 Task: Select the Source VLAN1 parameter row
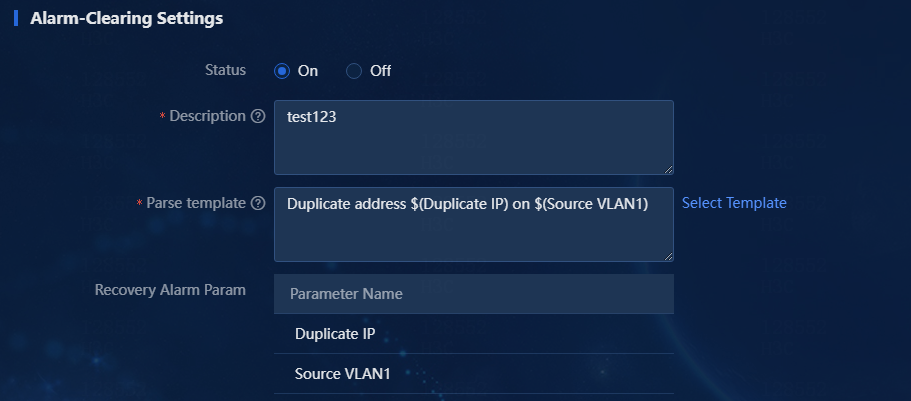(x=474, y=374)
